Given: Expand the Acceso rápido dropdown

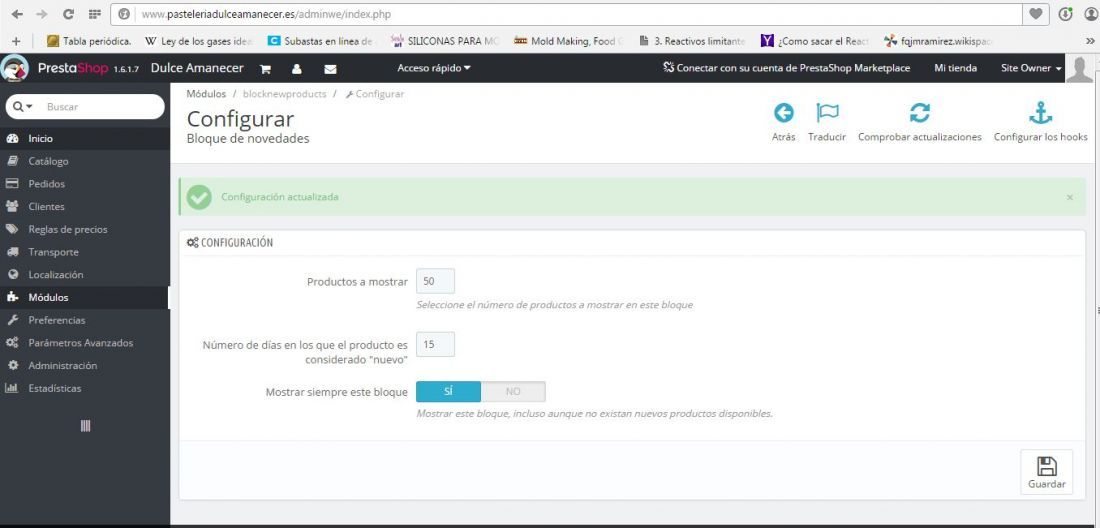Looking at the screenshot, I should 434,68.
